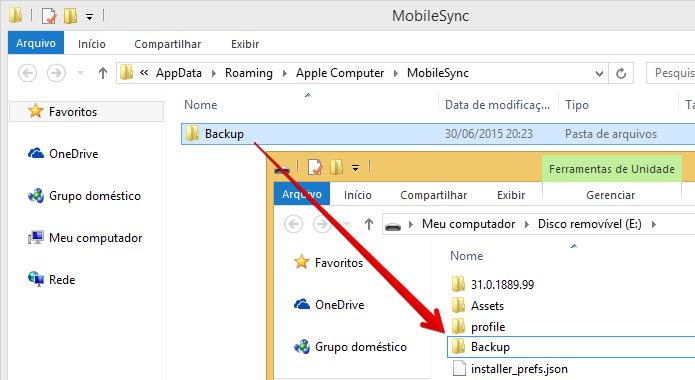This screenshot has height=380, width=695.
Task: Expand the chevron after Disco removível (E:)
Action: (x=654, y=224)
